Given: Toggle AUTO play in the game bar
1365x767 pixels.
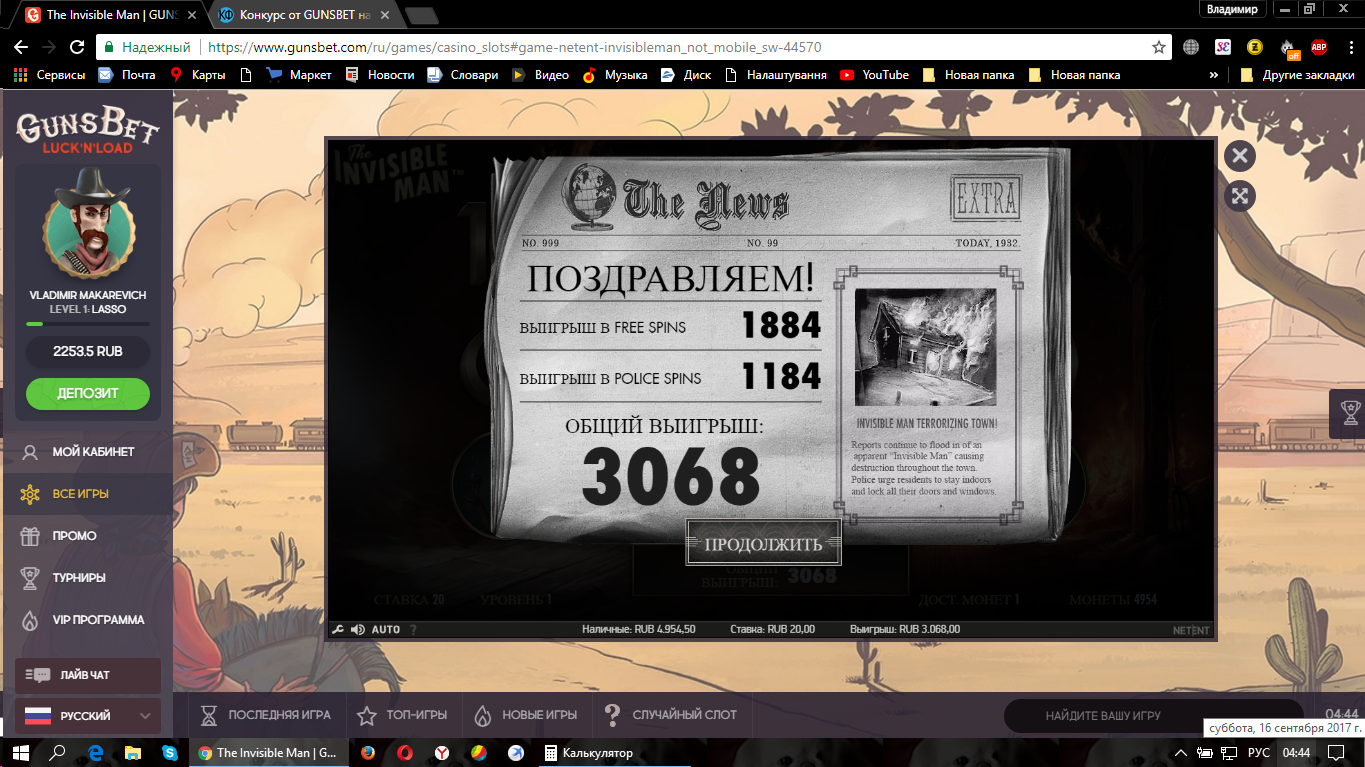Looking at the screenshot, I should [386, 629].
